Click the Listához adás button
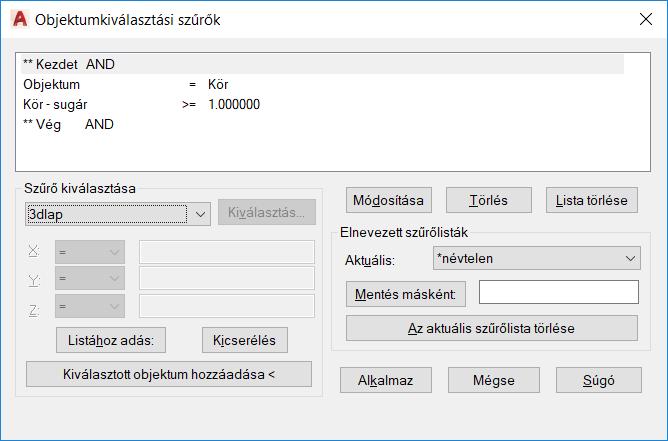 coord(111,340)
